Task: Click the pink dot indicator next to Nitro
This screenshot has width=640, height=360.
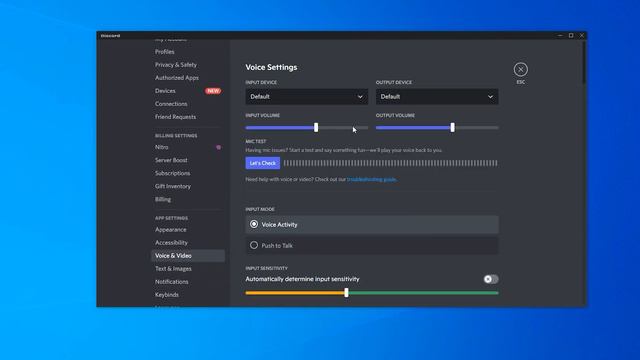Action: coord(218,147)
